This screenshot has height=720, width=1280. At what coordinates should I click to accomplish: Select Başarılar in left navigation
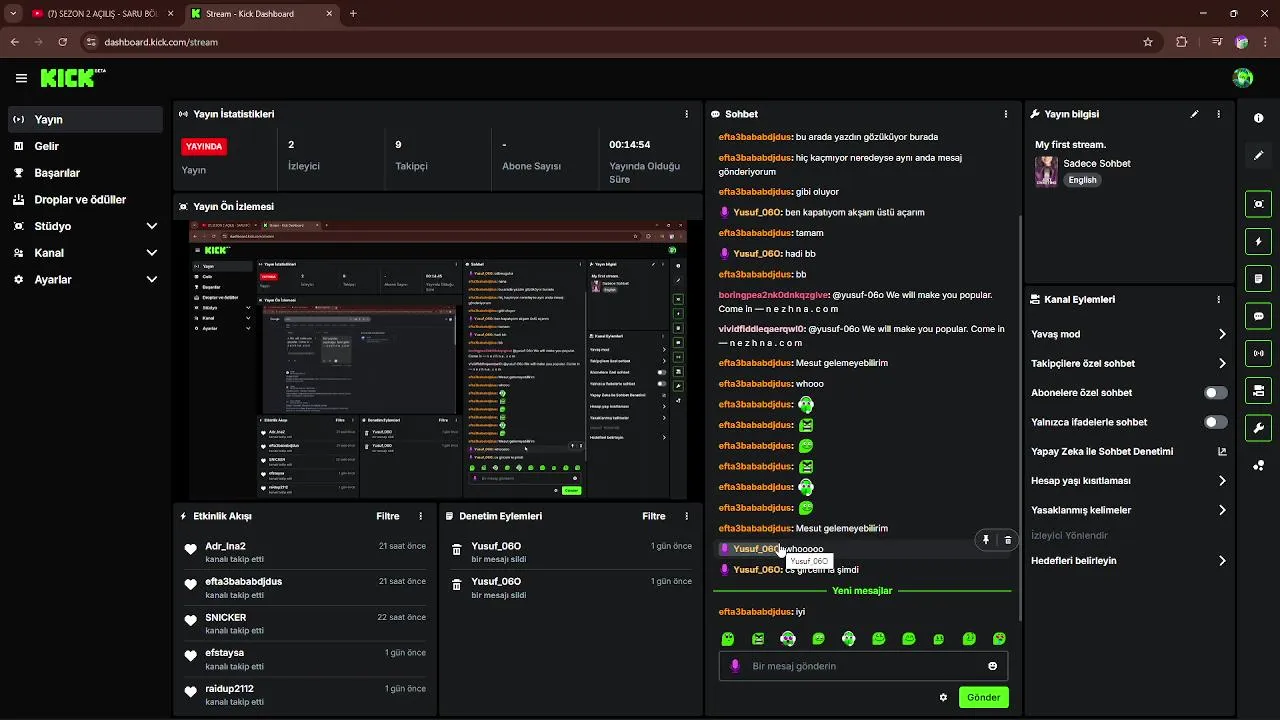pos(86,173)
